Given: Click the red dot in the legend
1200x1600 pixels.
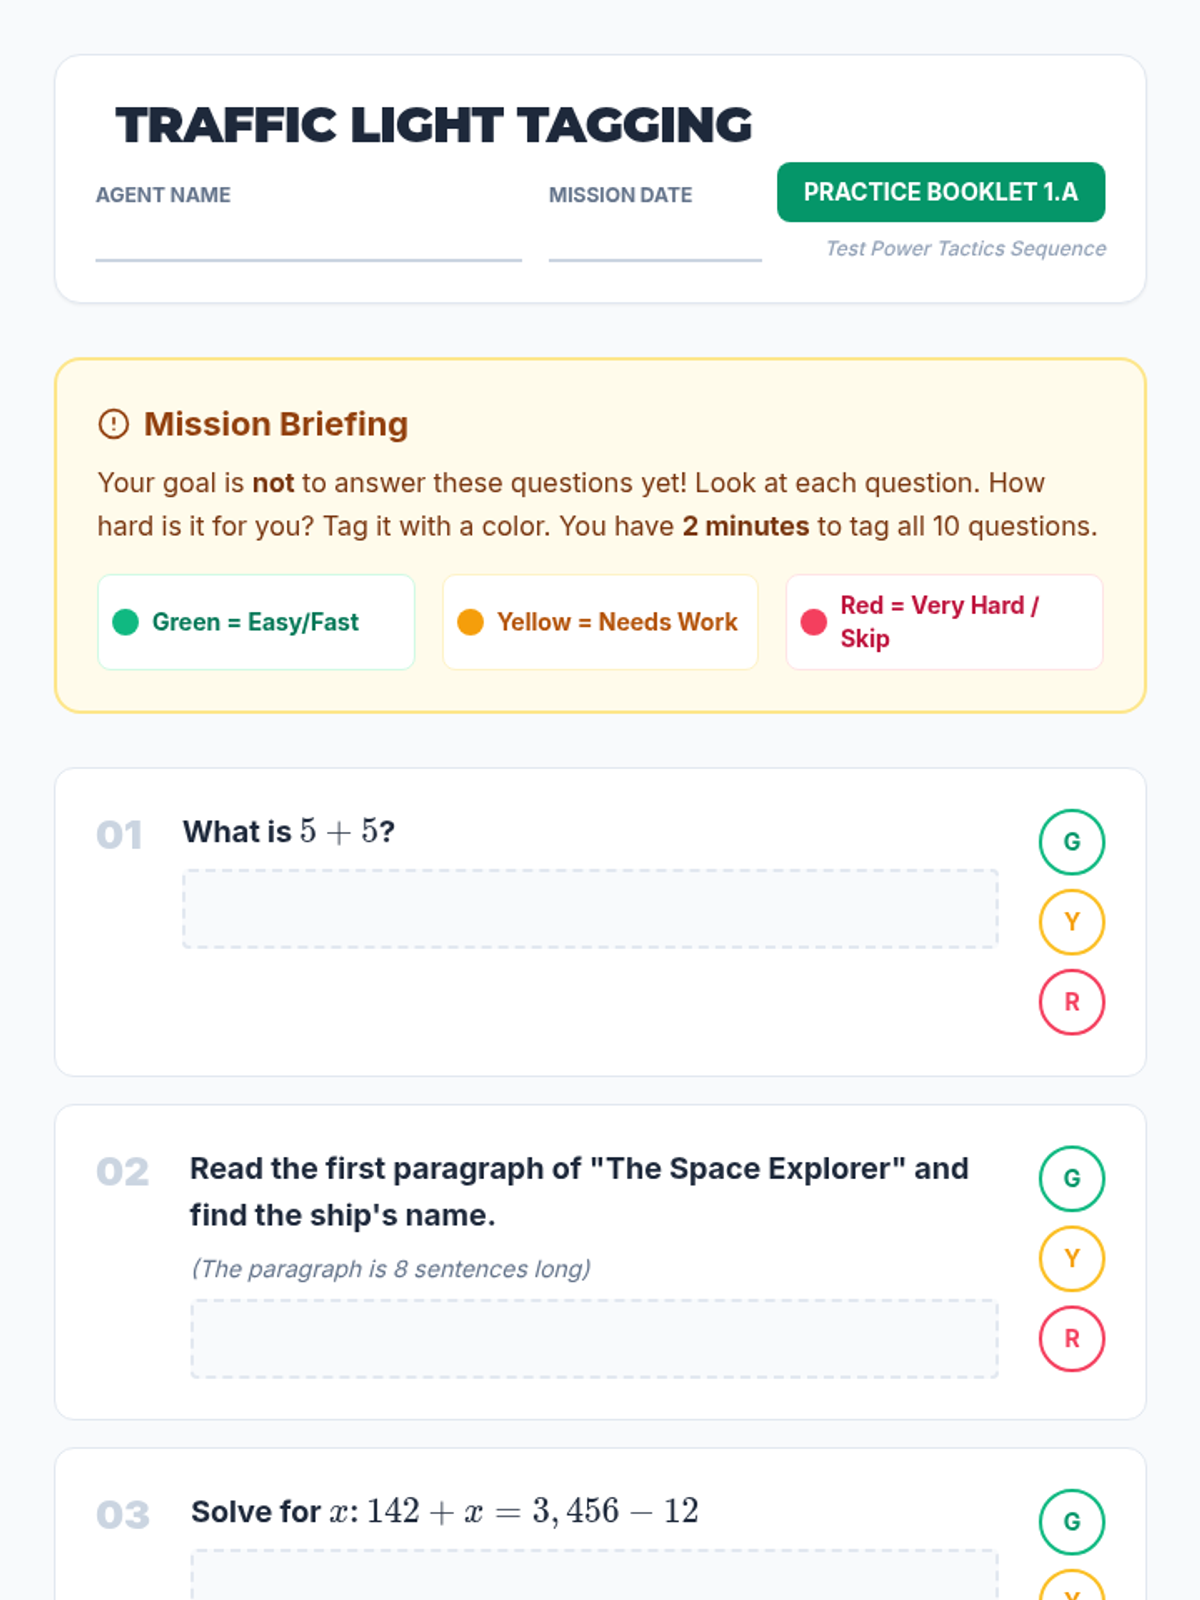Looking at the screenshot, I should pyautogui.click(x=814, y=622).
